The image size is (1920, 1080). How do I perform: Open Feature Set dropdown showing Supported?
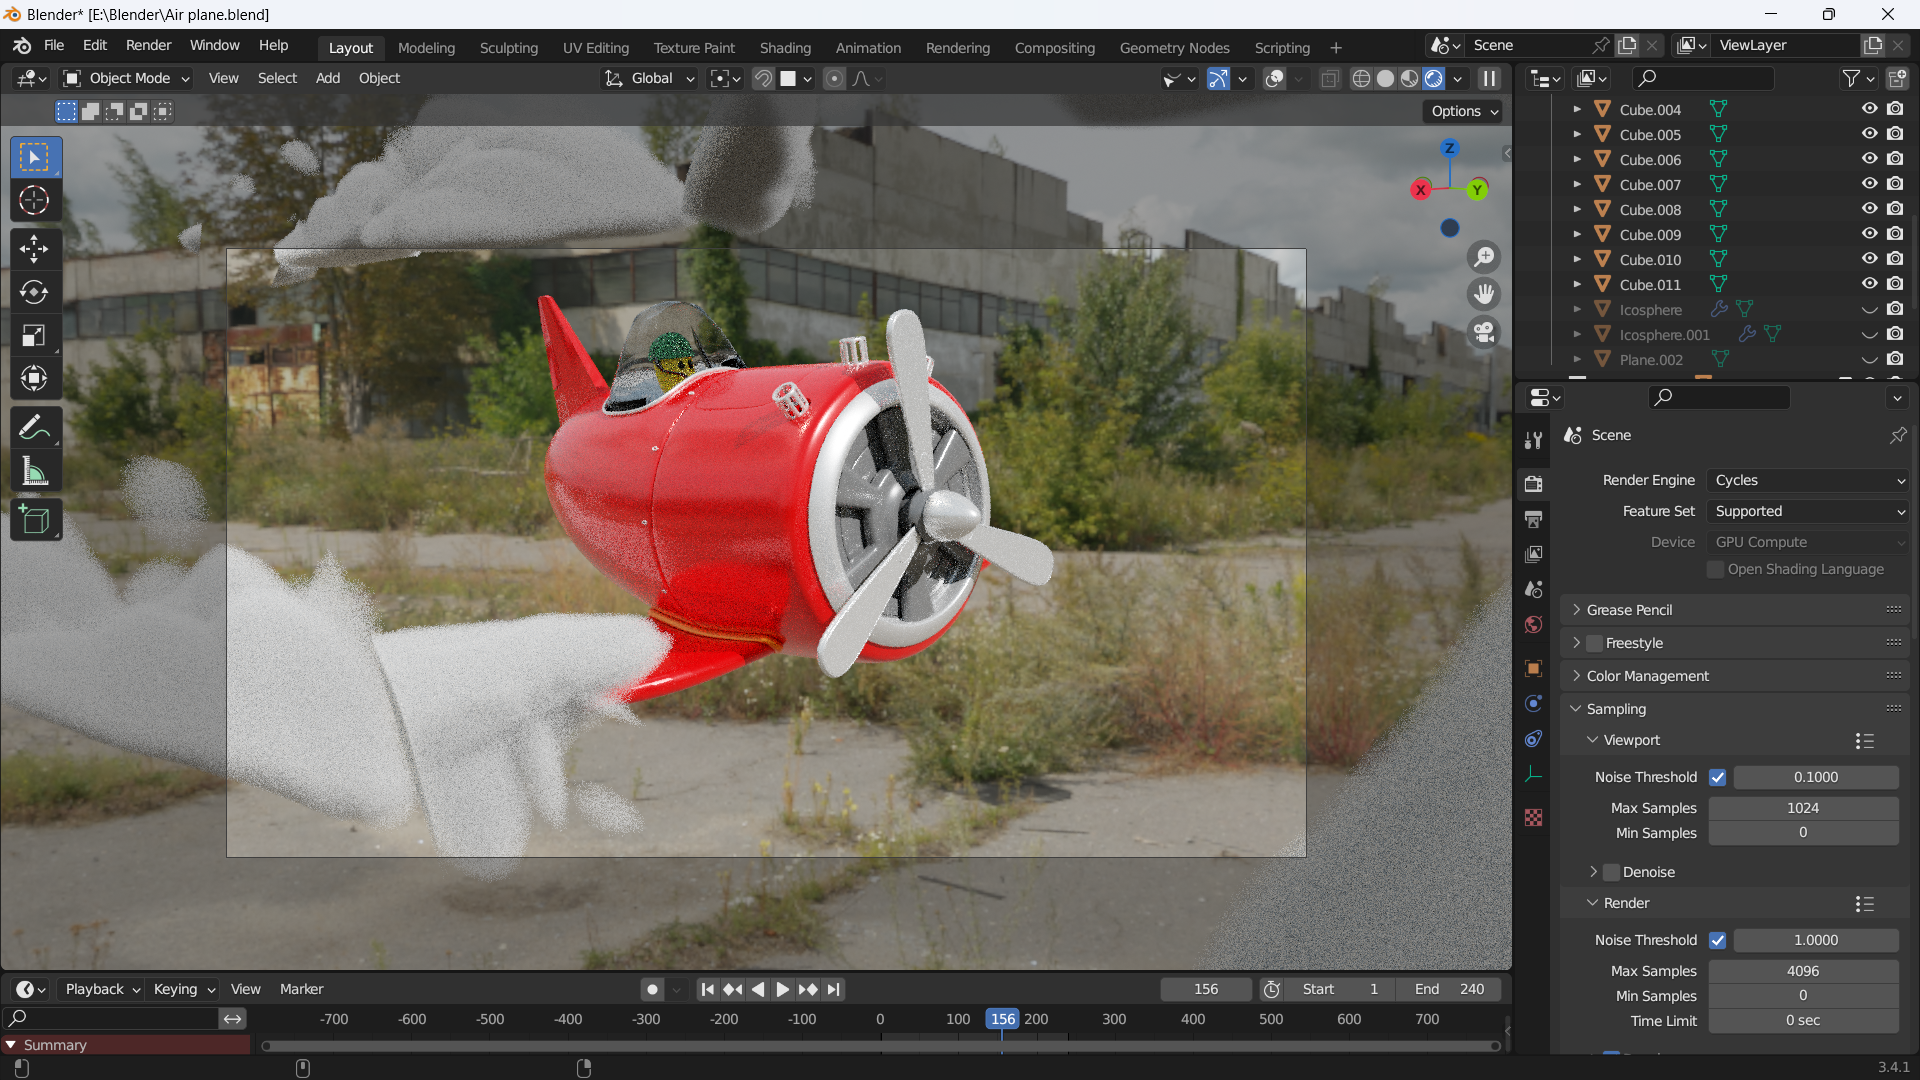pos(1808,511)
